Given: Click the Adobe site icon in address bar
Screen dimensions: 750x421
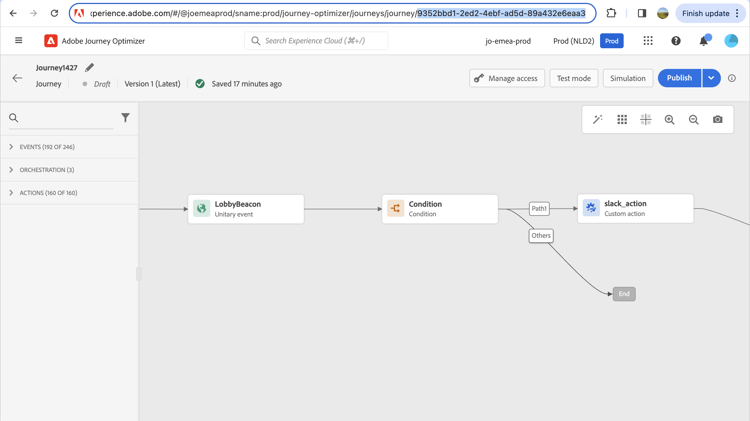Looking at the screenshot, I should click(79, 13).
